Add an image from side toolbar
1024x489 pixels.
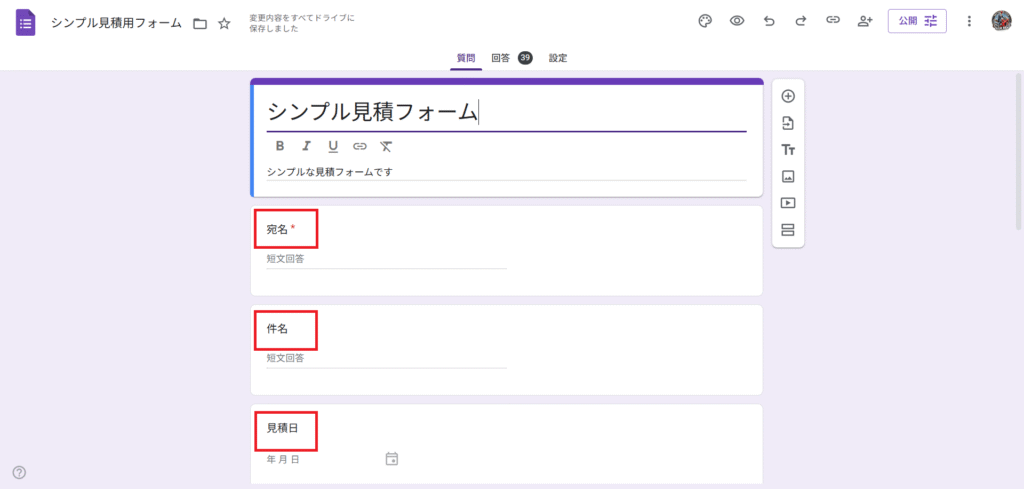point(788,177)
